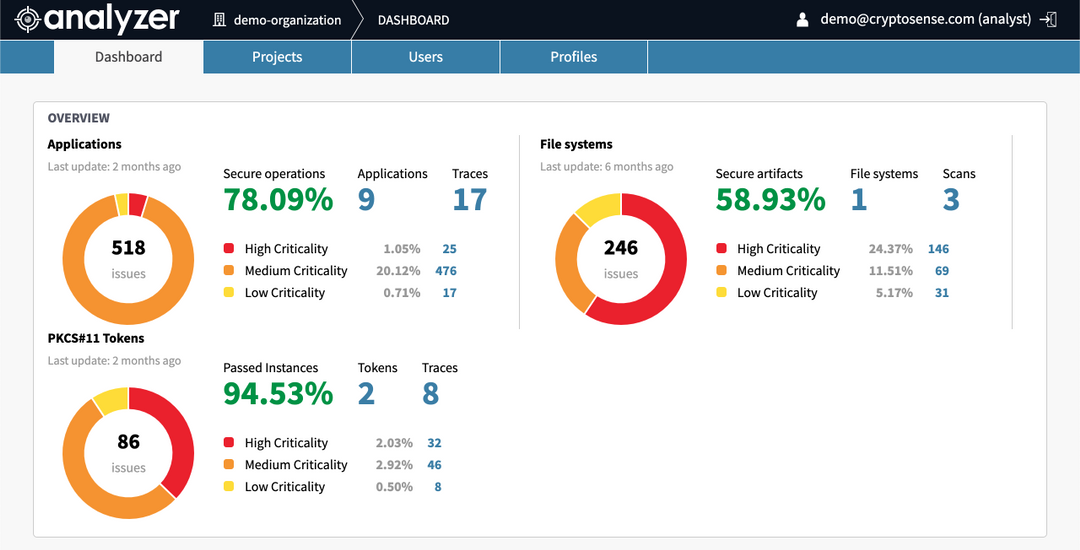The width and height of the screenshot is (1080, 550).
Task: Click the 476 medium criticality issues count
Action: point(446,271)
